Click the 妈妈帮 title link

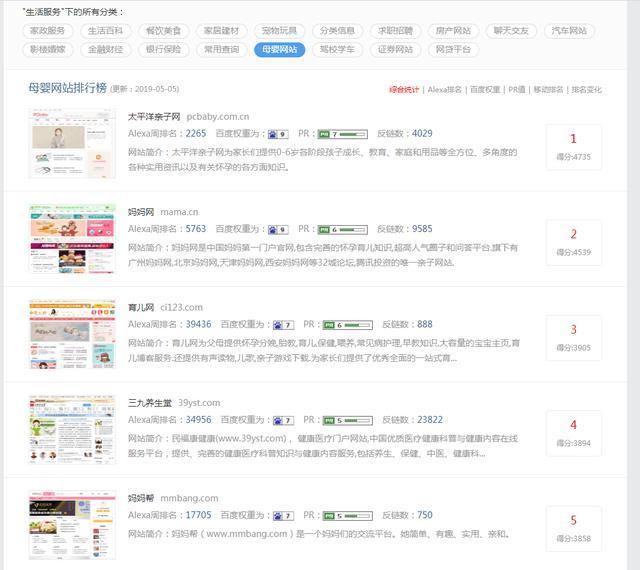(141, 498)
